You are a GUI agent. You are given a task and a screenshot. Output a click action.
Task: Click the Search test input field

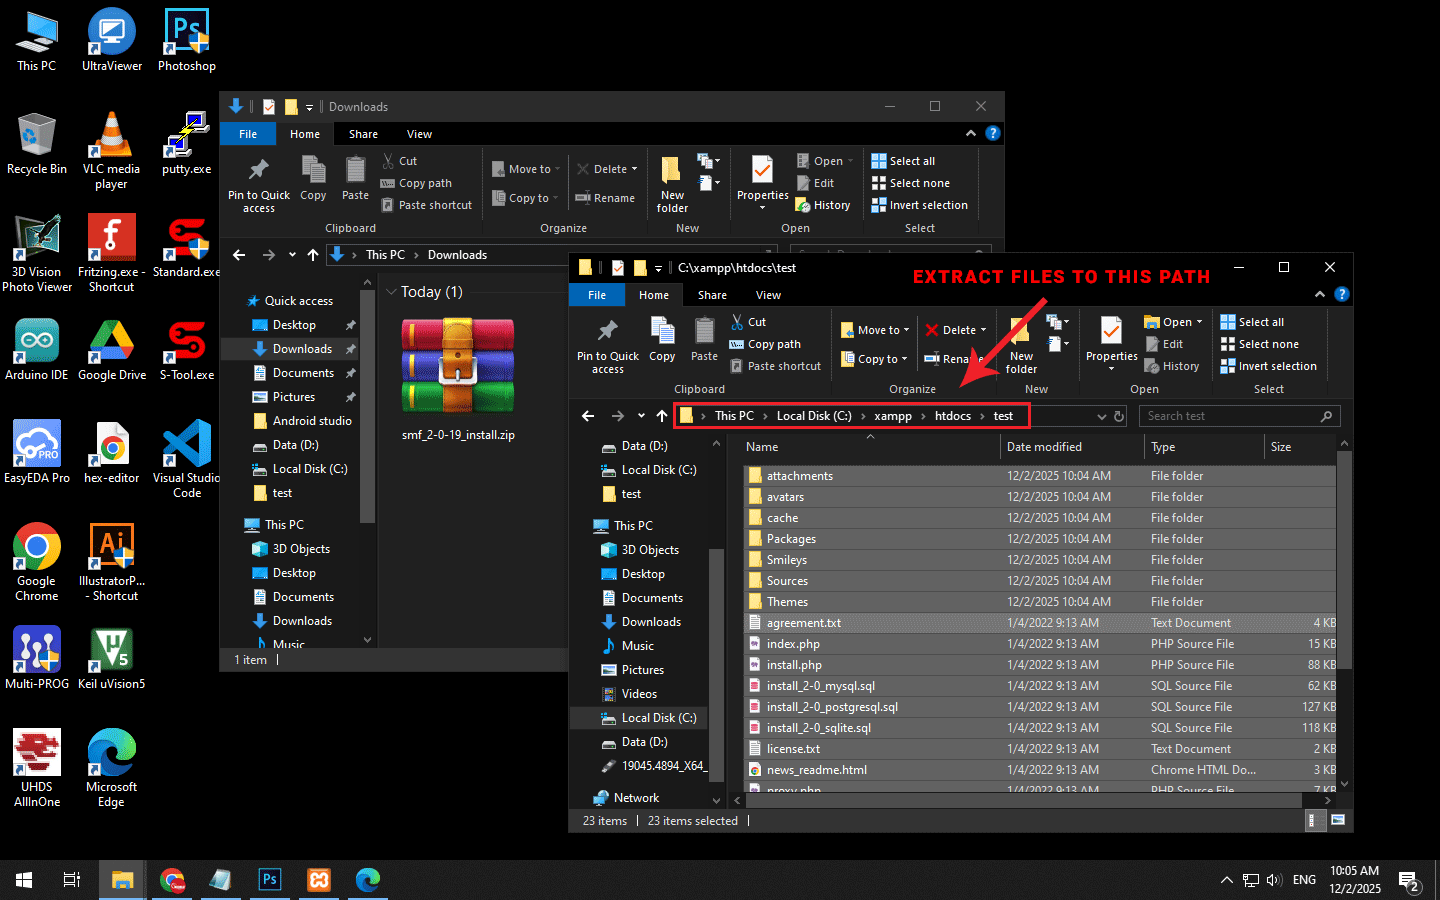point(1230,416)
